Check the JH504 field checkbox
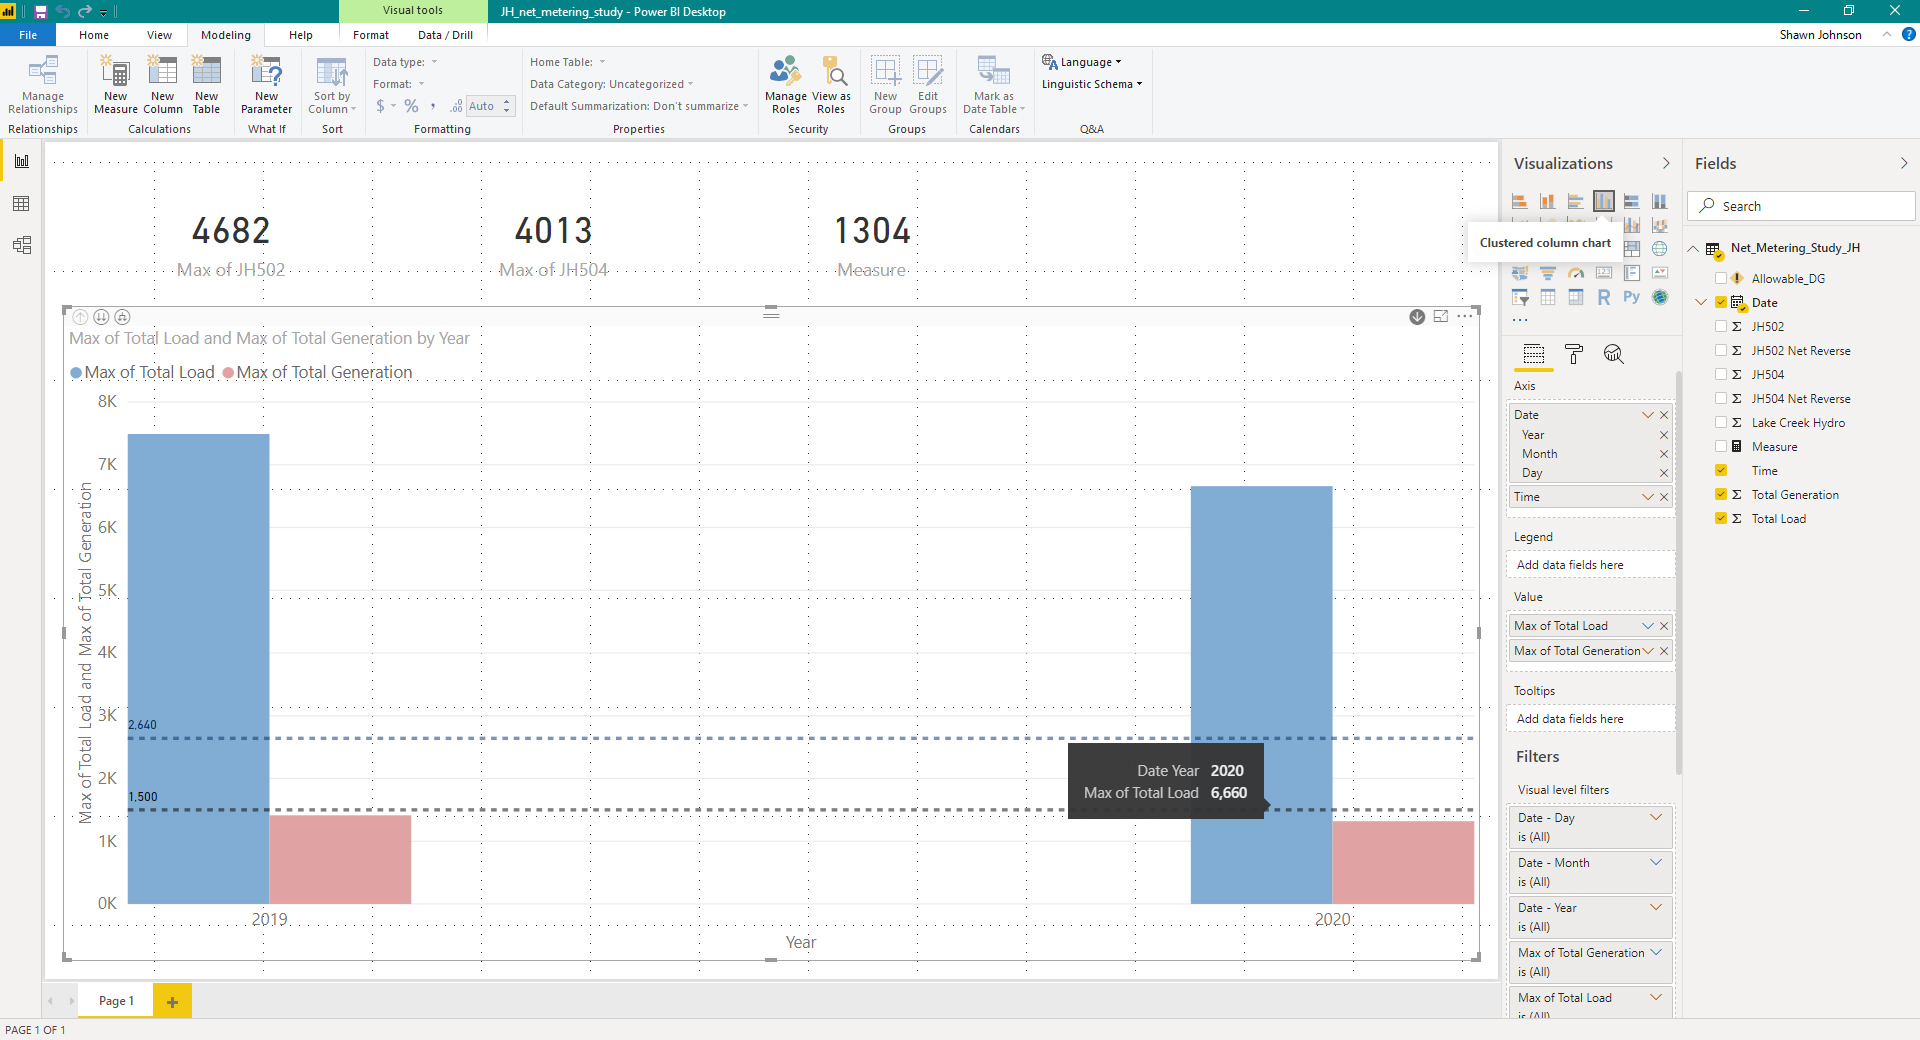 point(1721,374)
